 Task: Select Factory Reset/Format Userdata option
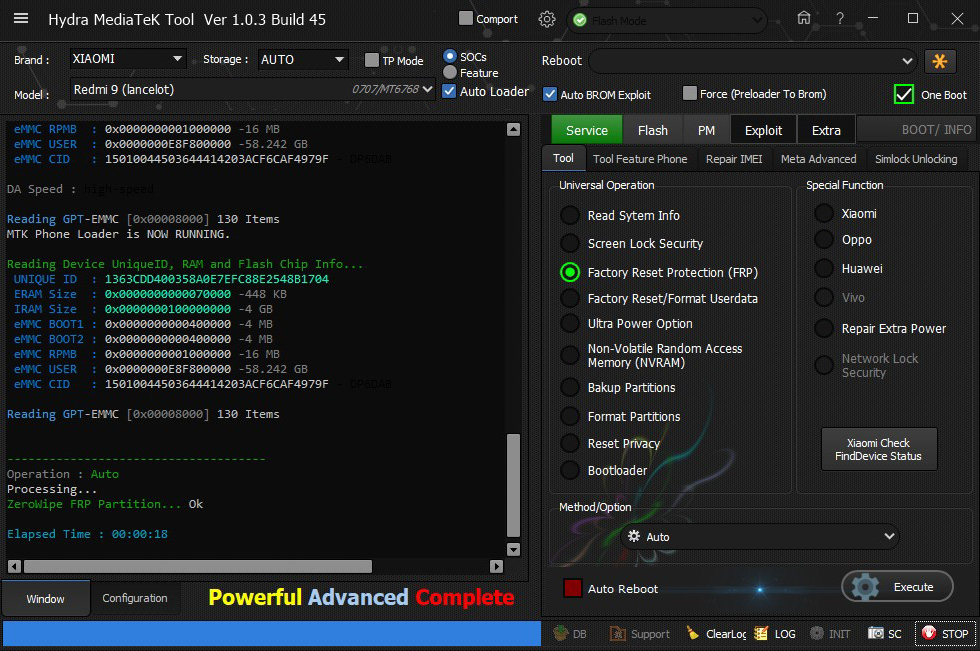(569, 298)
